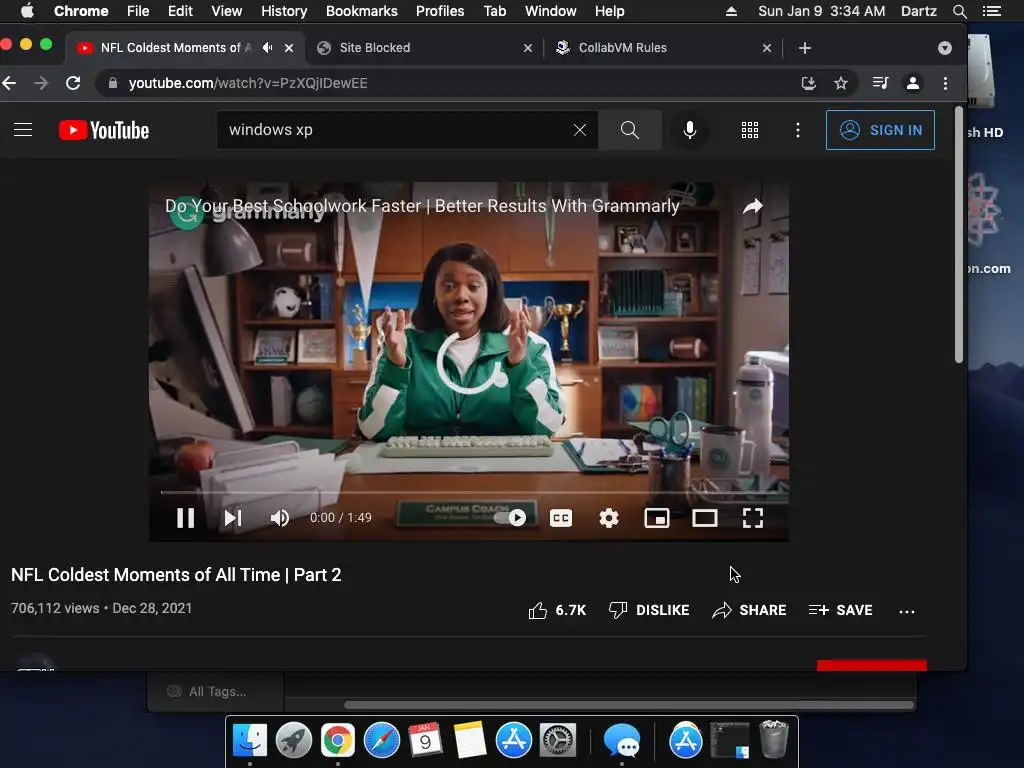Screen dimensions: 1024x768
Task: Open YouTube settings three-dot menu
Action: click(x=797, y=130)
